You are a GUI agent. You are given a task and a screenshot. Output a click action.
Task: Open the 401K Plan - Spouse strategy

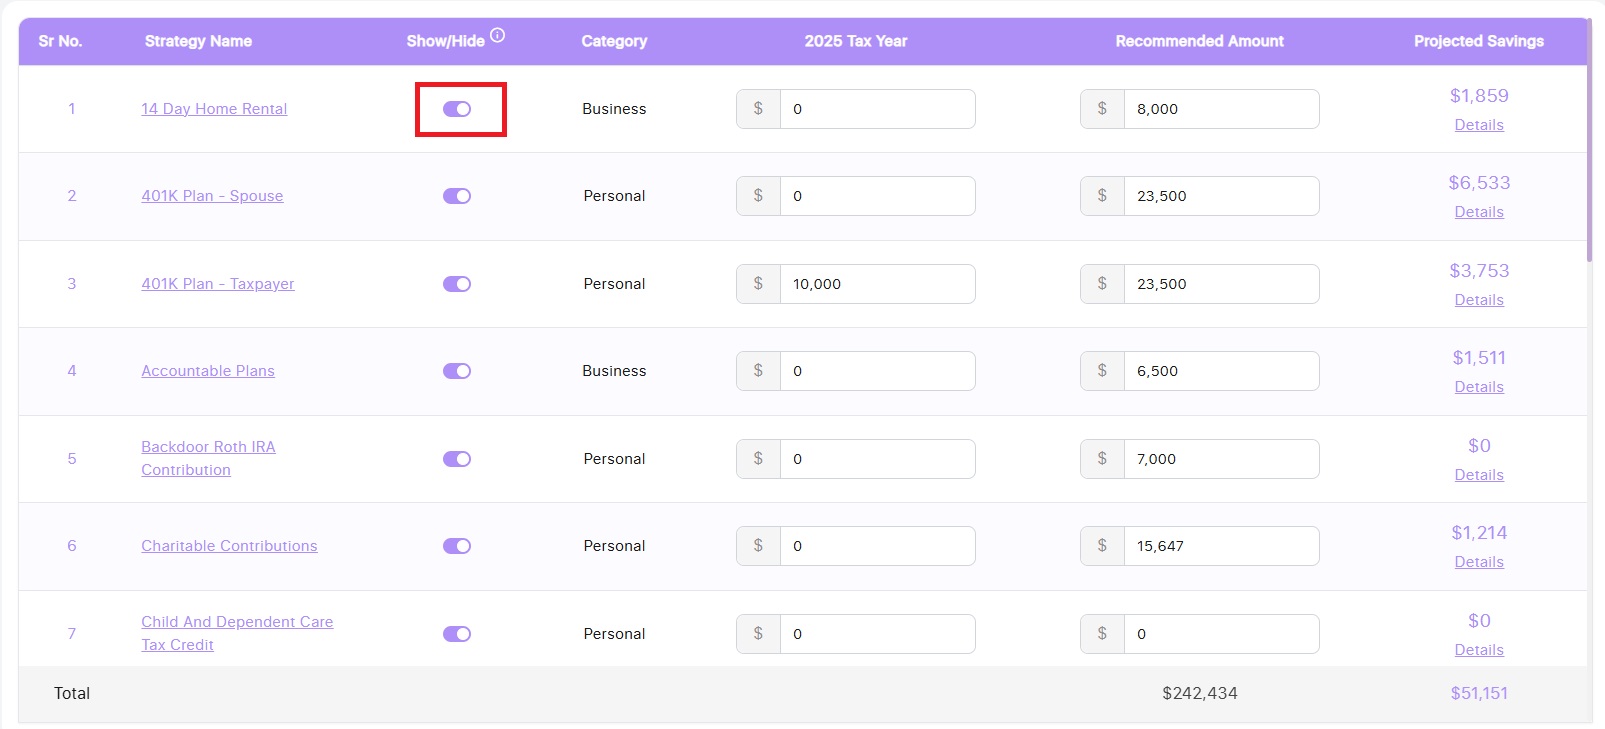(x=212, y=196)
